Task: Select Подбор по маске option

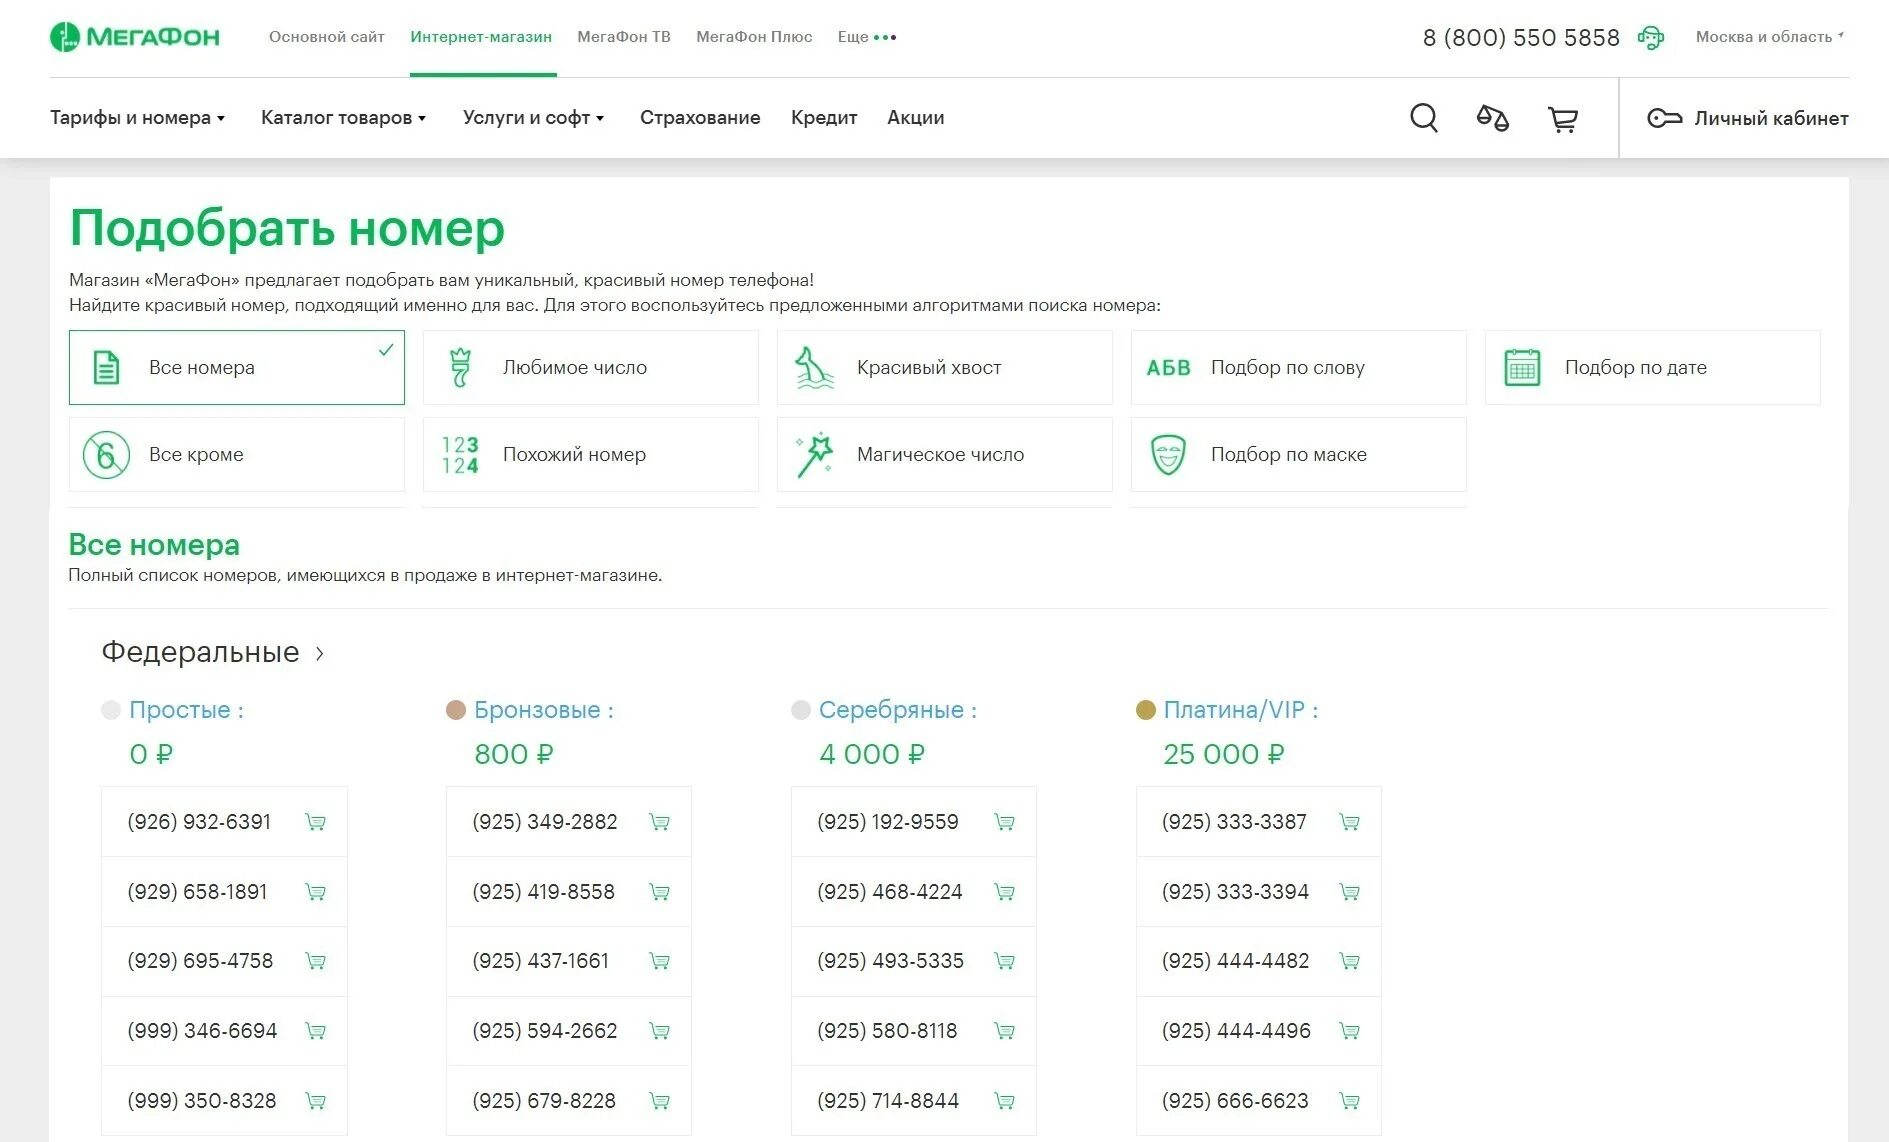Action: [1299, 454]
